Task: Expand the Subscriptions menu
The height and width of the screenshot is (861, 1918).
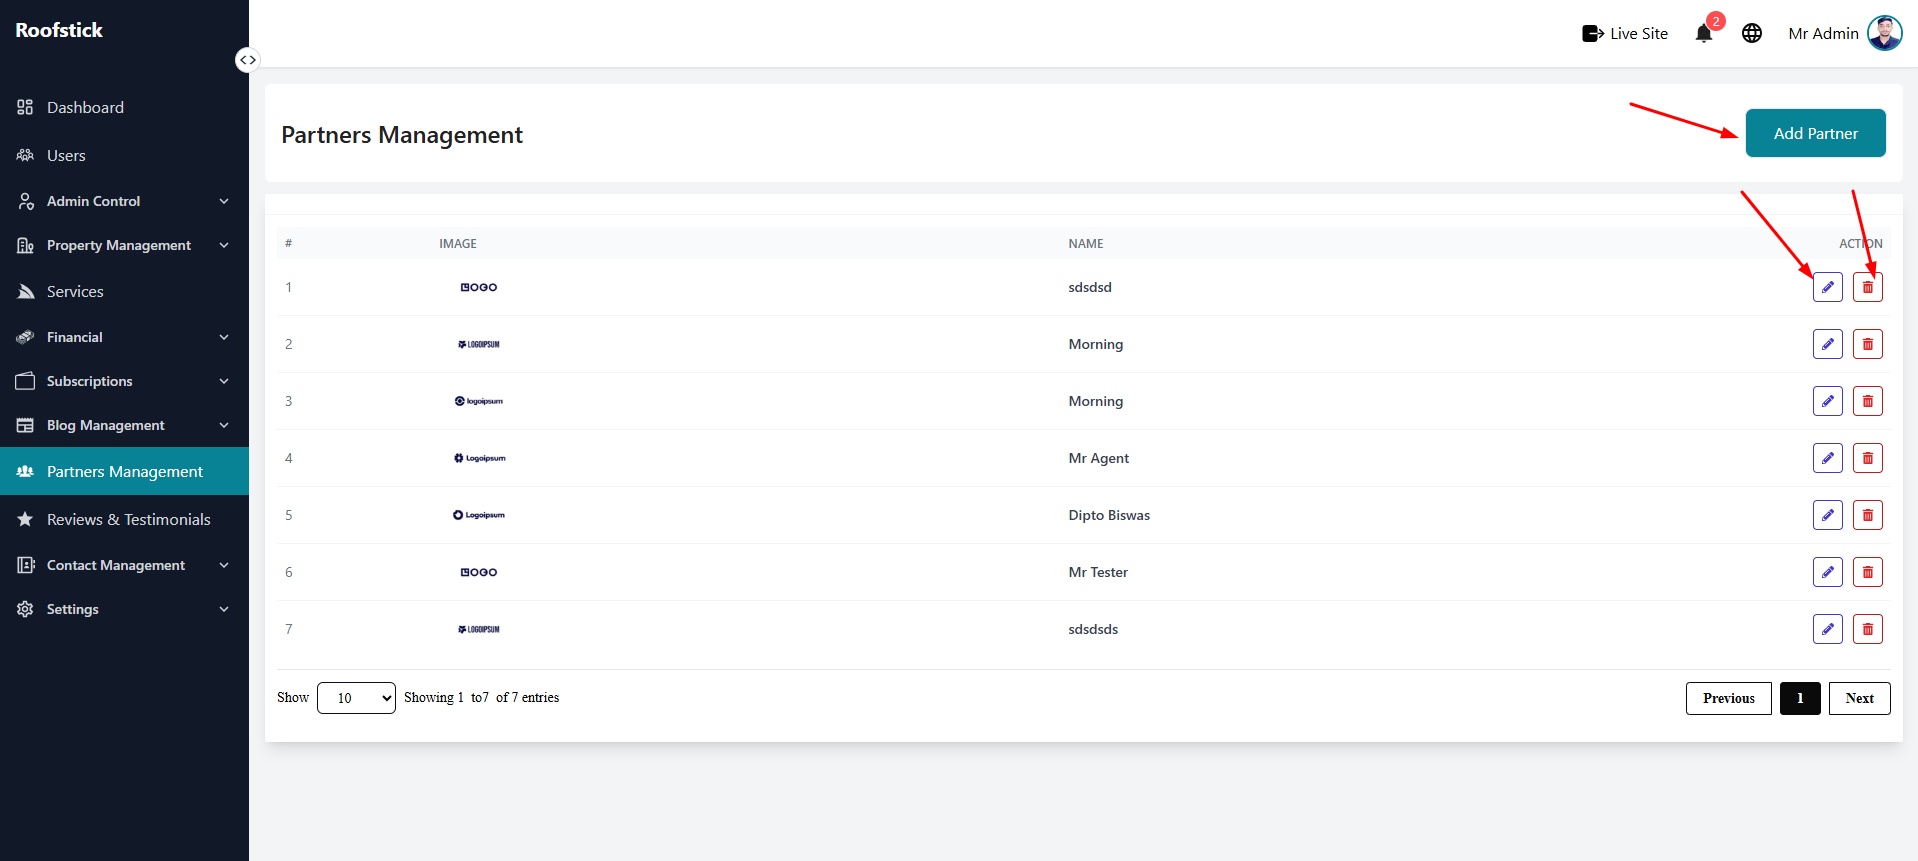Action: click(x=124, y=381)
